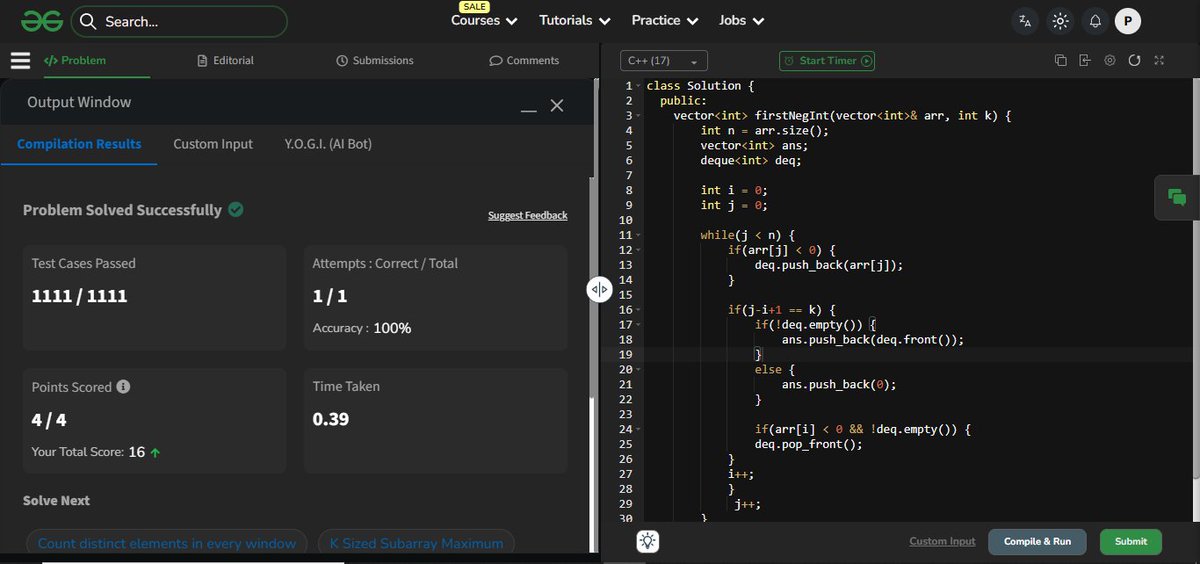Click the panel splitter handle icon

click(x=599, y=290)
